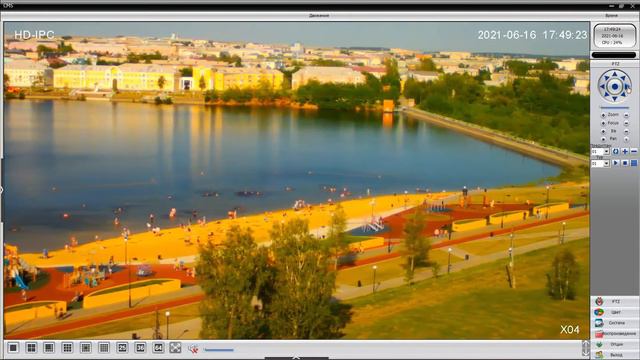
Task: Move camera down-right with diagonal PTZ arrow
Action: tap(623, 95)
